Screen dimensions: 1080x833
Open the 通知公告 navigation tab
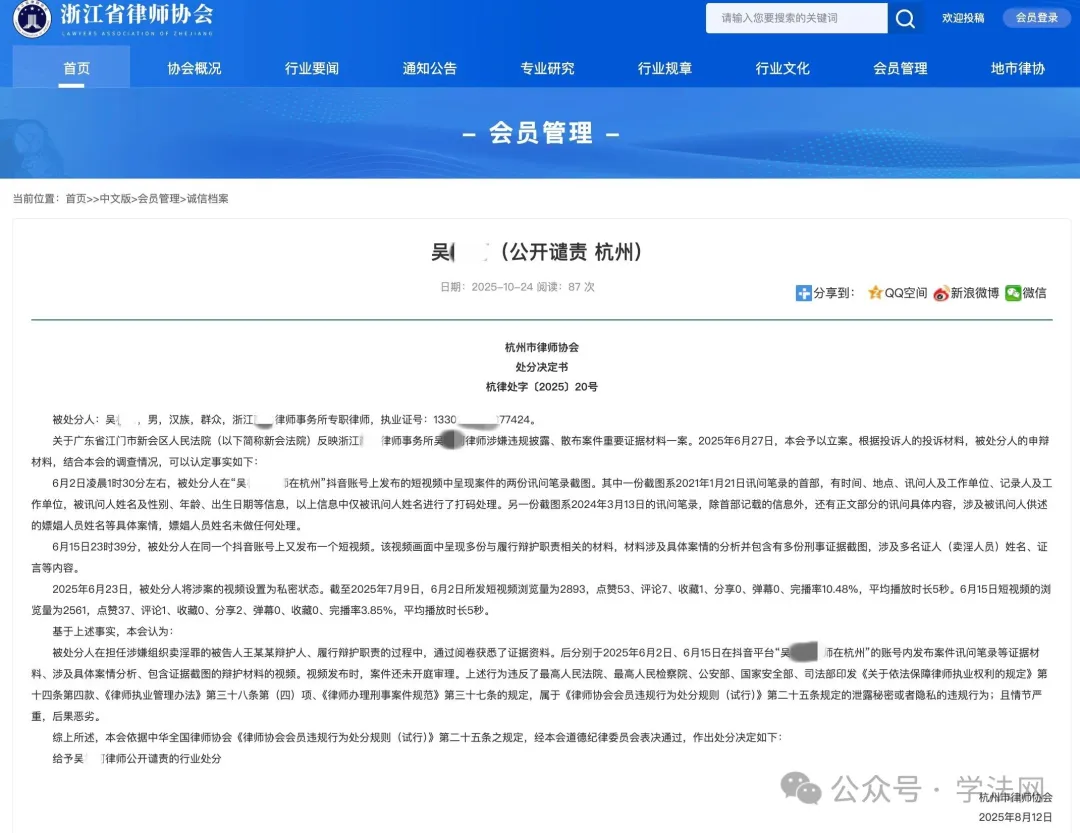coord(429,68)
